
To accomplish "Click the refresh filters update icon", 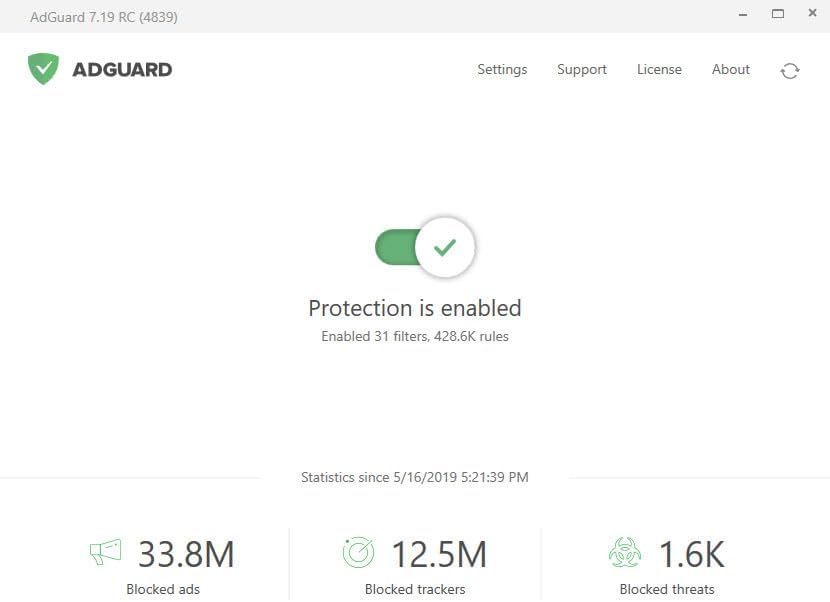I will point(790,70).
